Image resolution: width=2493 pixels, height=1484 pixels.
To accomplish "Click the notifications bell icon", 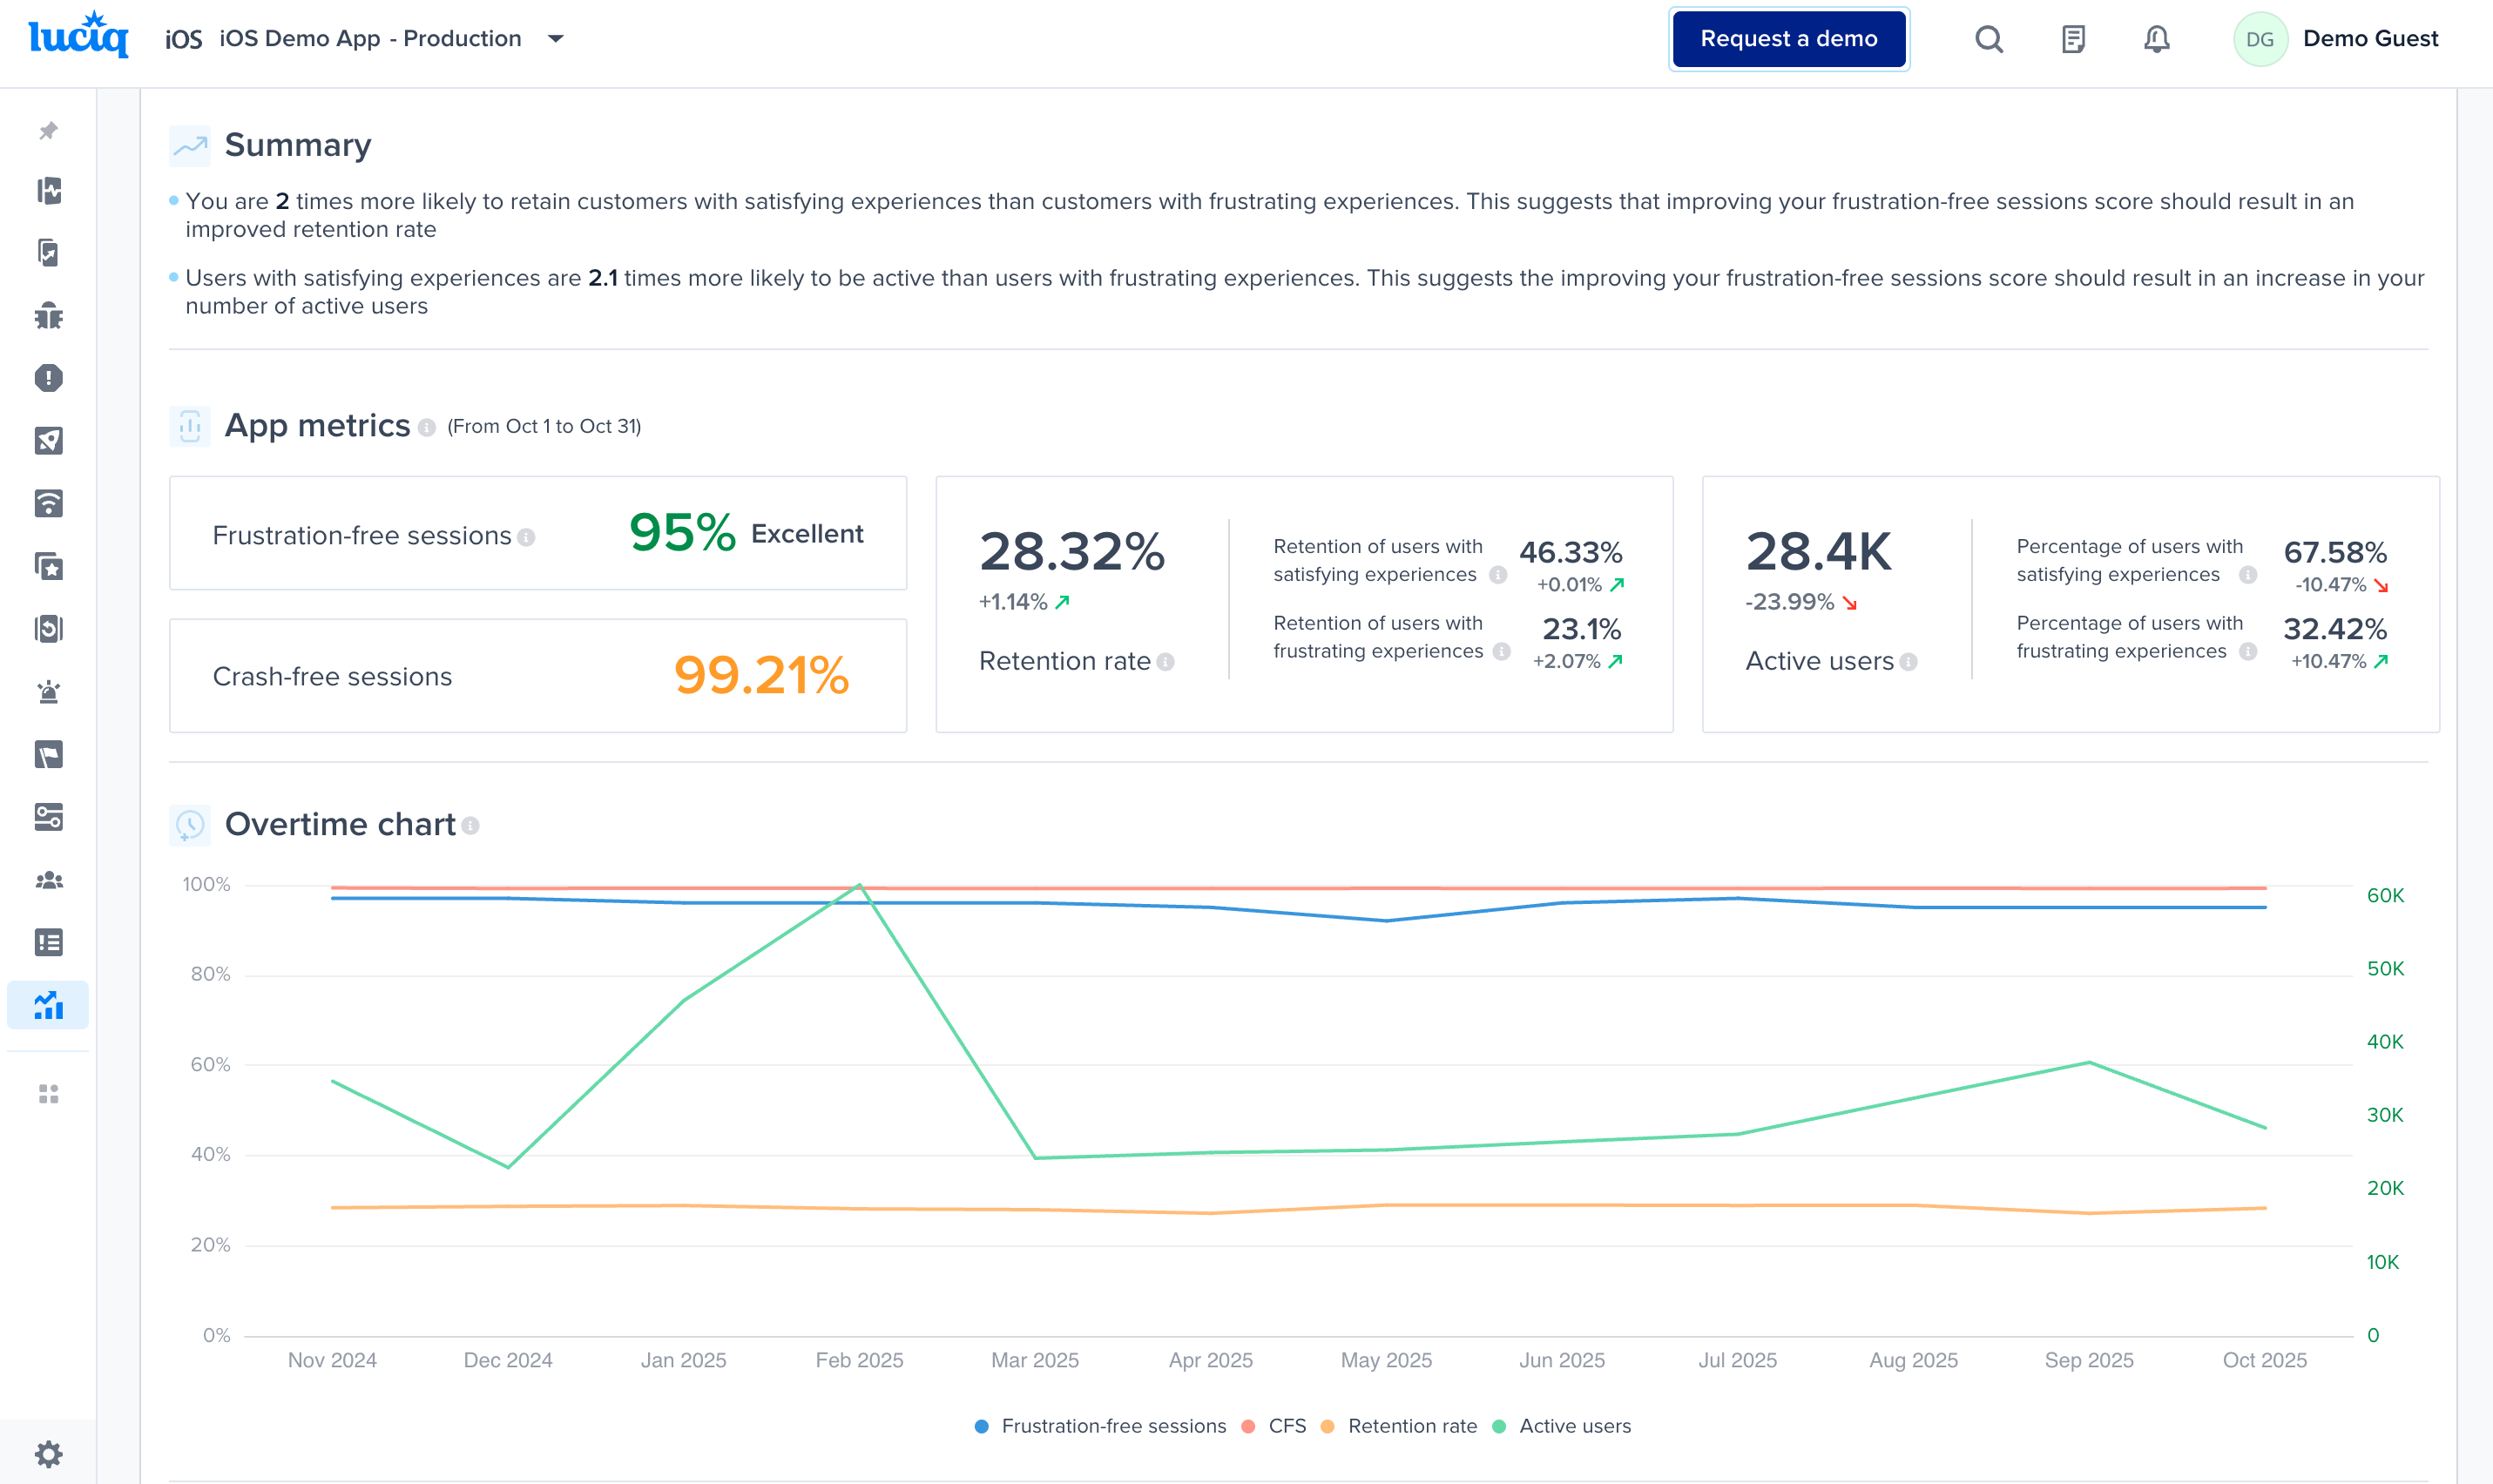I will click(2156, 39).
